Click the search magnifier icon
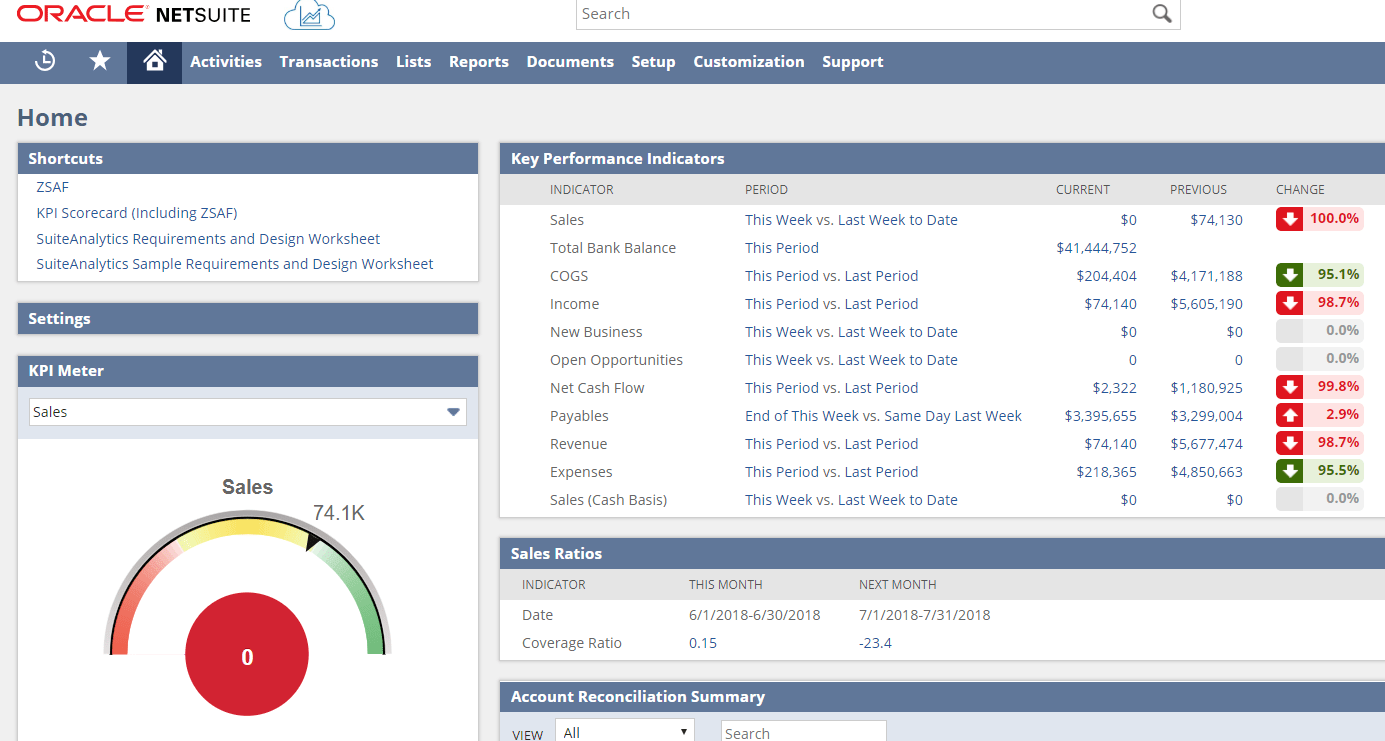The height and width of the screenshot is (741, 1385). [x=1161, y=14]
